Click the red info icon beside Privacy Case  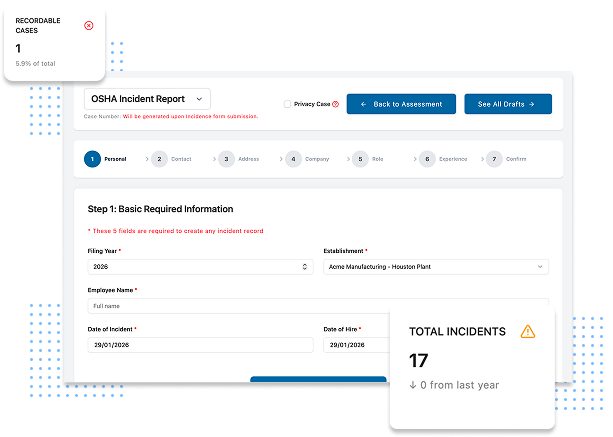(335, 104)
